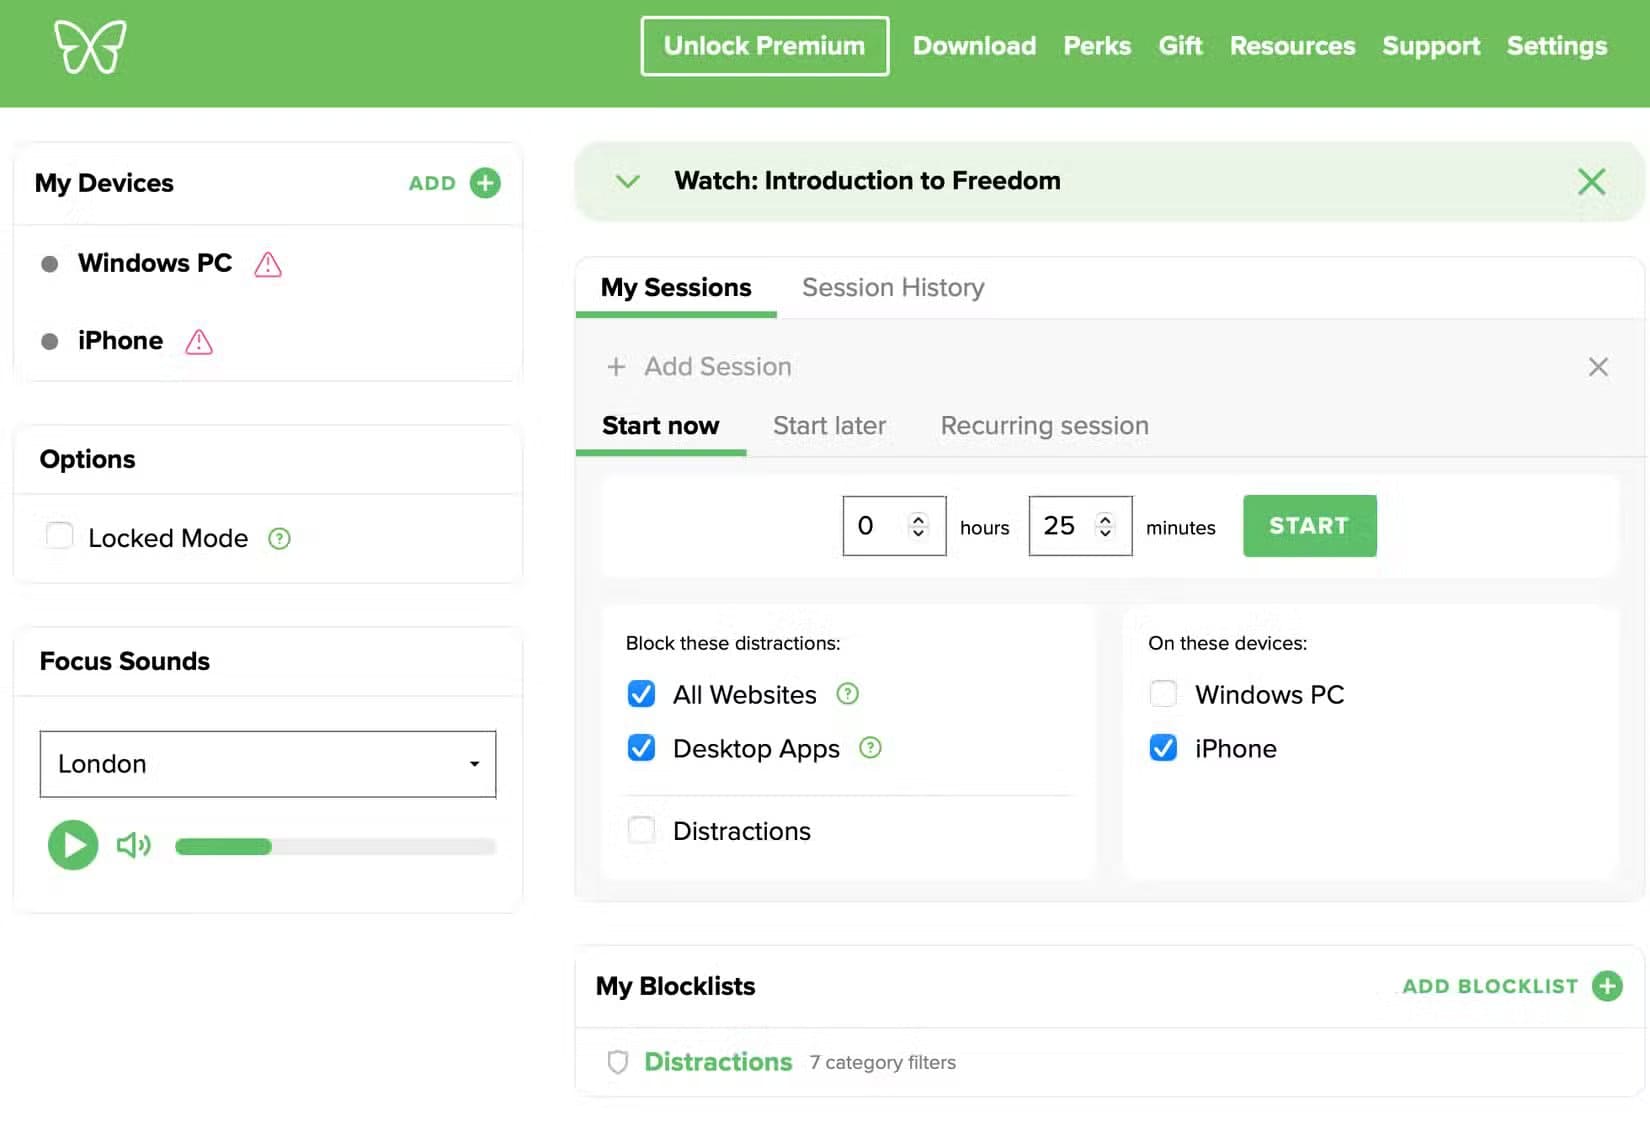
Task: Select the Recurring session tab
Action: click(1044, 426)
